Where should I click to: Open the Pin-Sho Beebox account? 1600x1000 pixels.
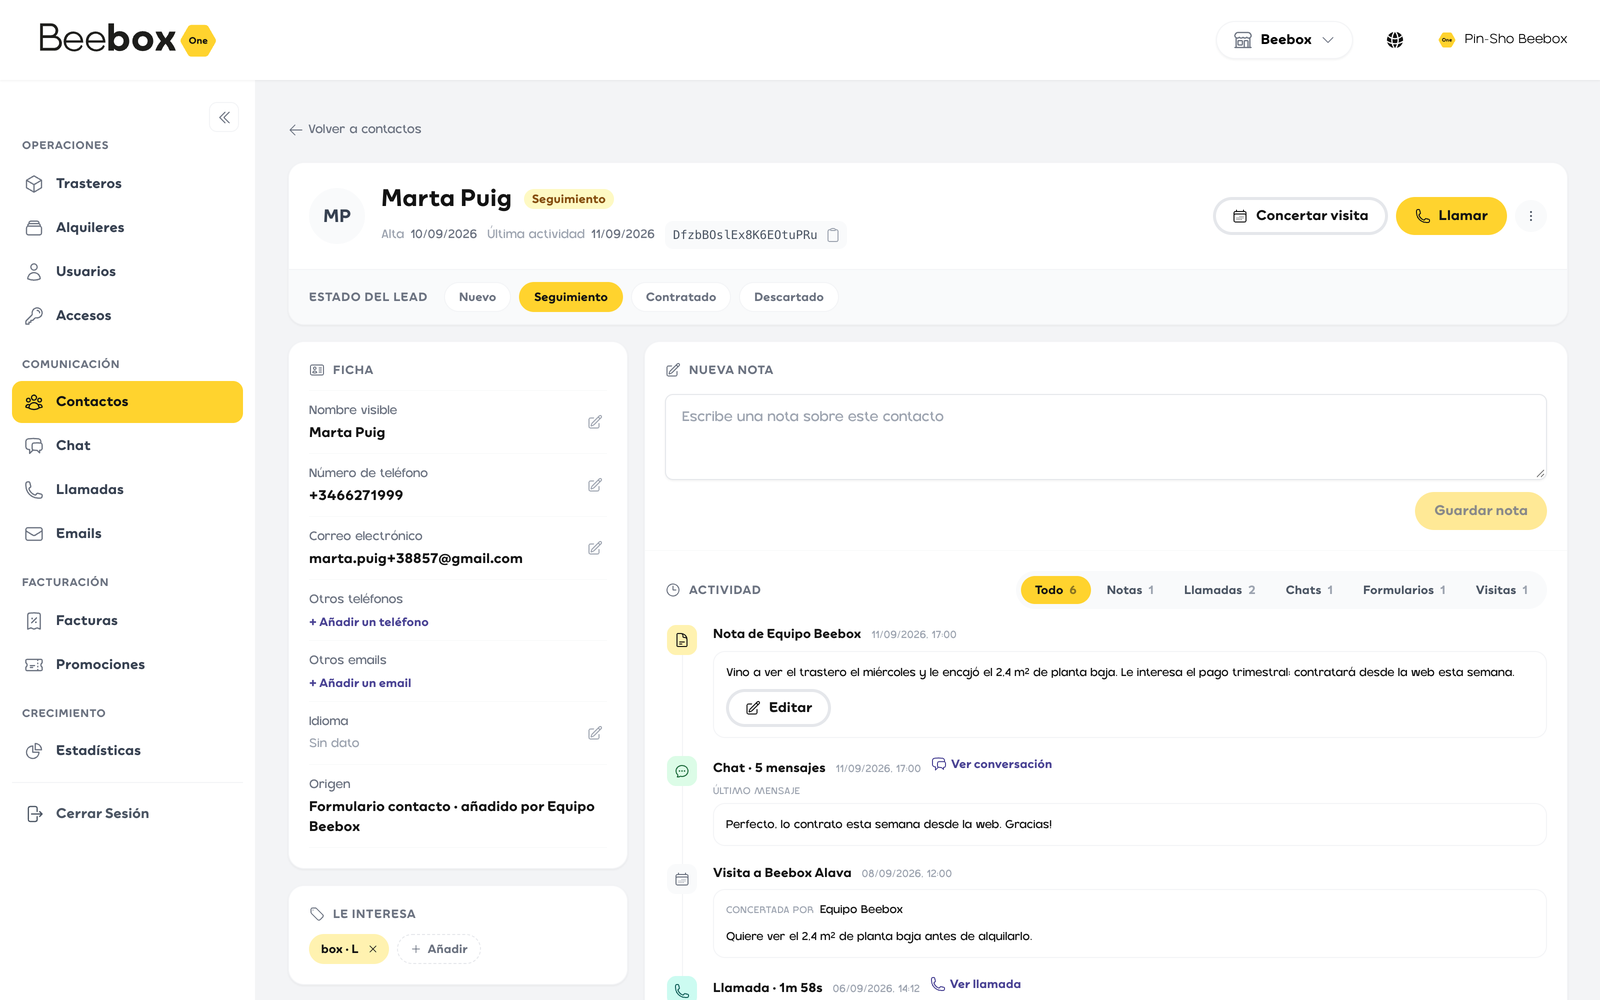(1503, 39)
